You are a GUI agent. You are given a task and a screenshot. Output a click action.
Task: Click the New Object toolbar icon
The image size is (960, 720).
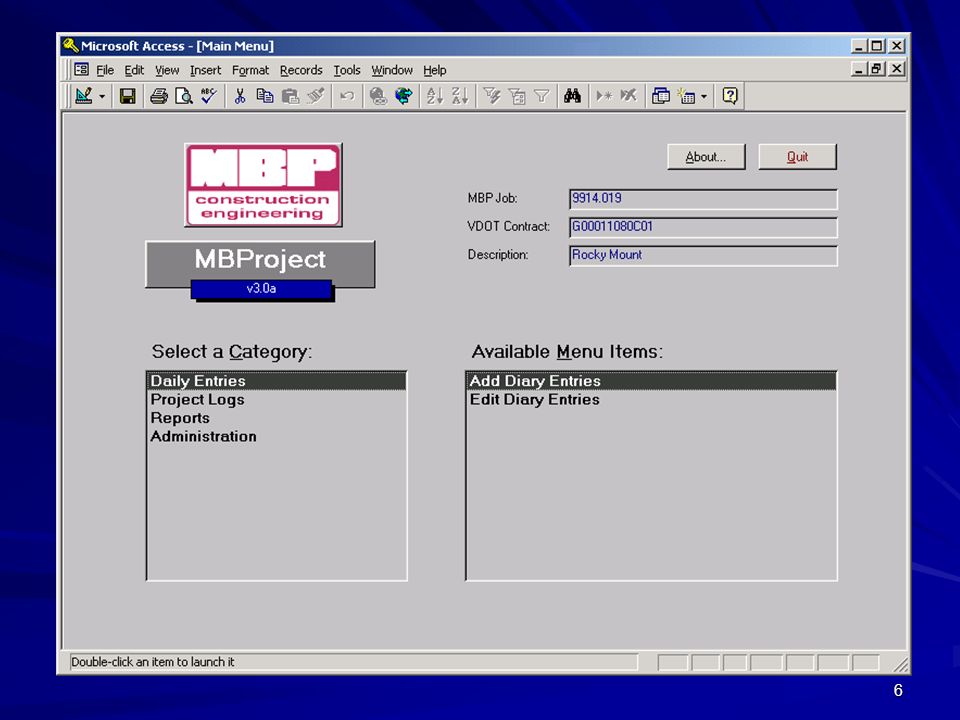pyautogui.click(x=686, y=96)
